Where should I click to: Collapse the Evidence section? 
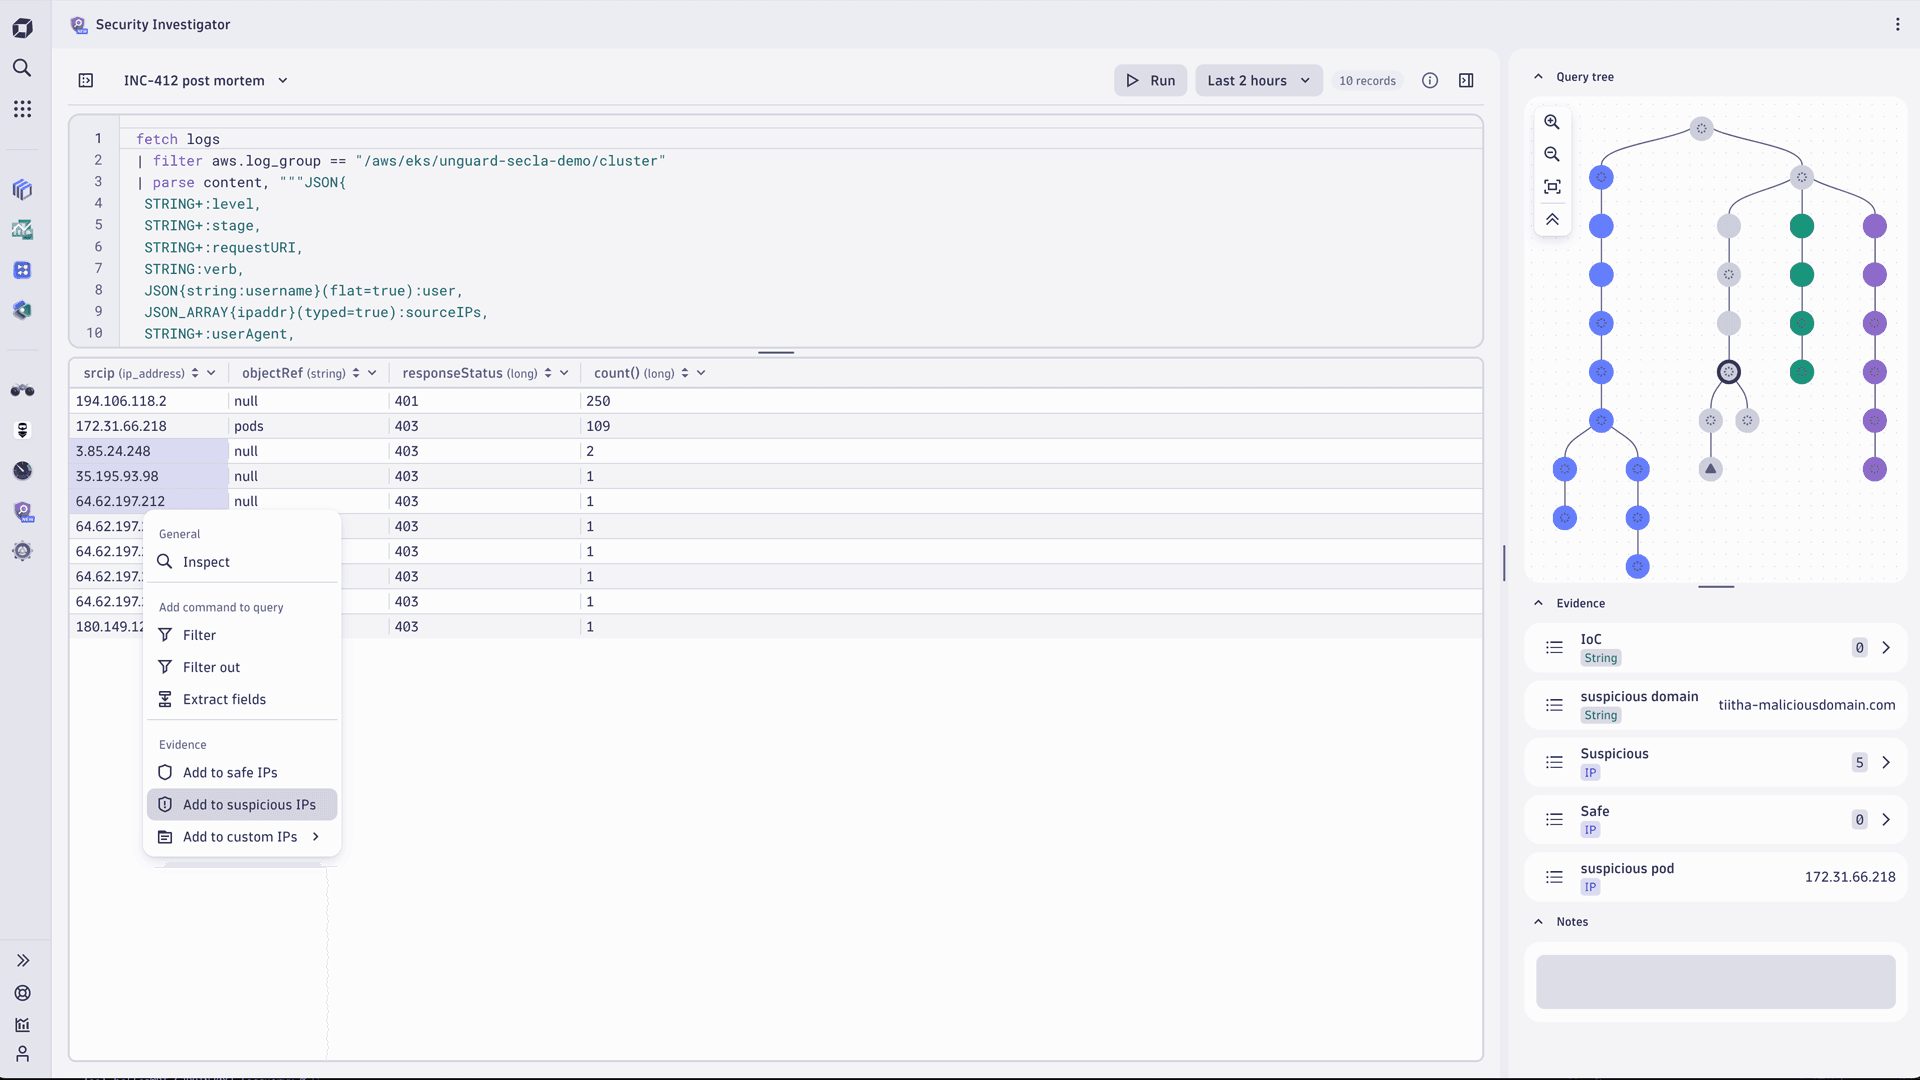pyautogui.click(x=1538, y=603)
